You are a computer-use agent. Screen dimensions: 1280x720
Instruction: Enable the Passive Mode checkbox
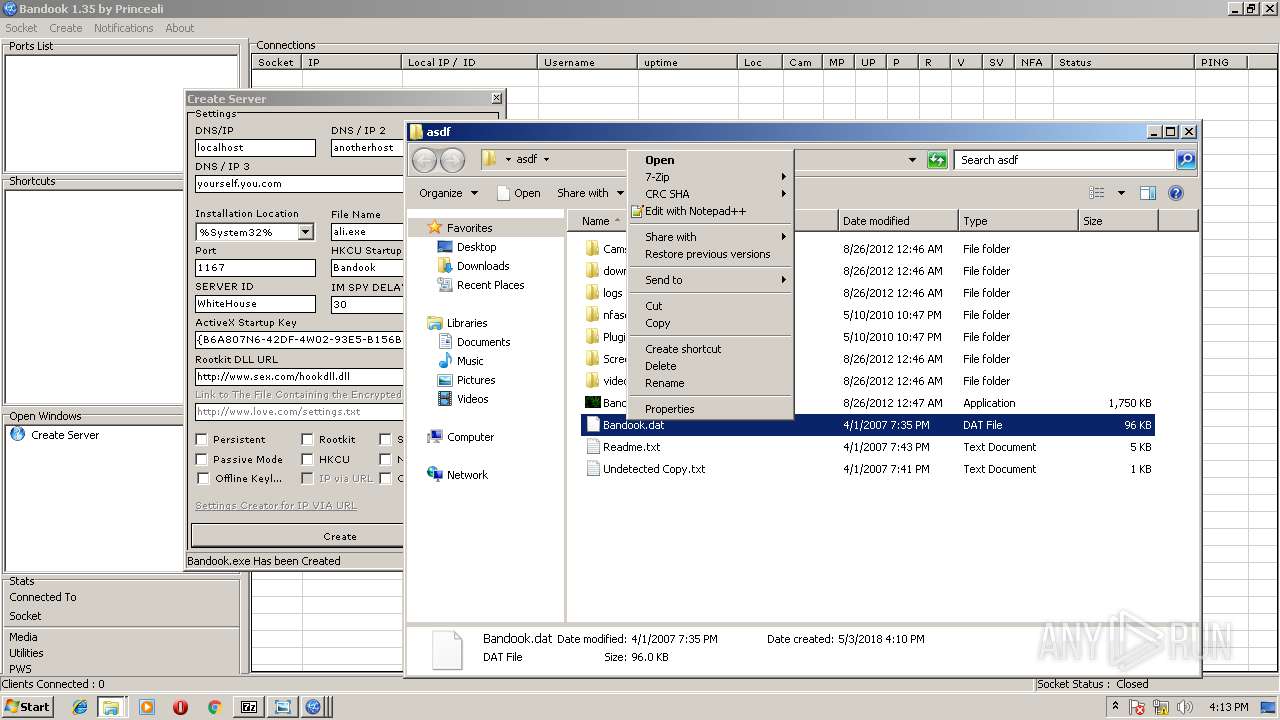coord(202,459)
